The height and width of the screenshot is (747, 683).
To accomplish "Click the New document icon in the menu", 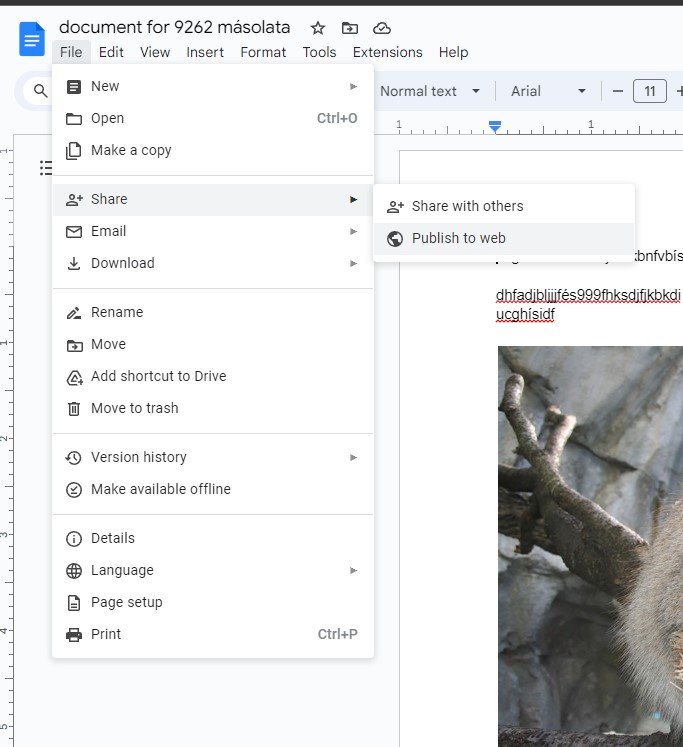I will pyautogui.click(x=74, y=87).
